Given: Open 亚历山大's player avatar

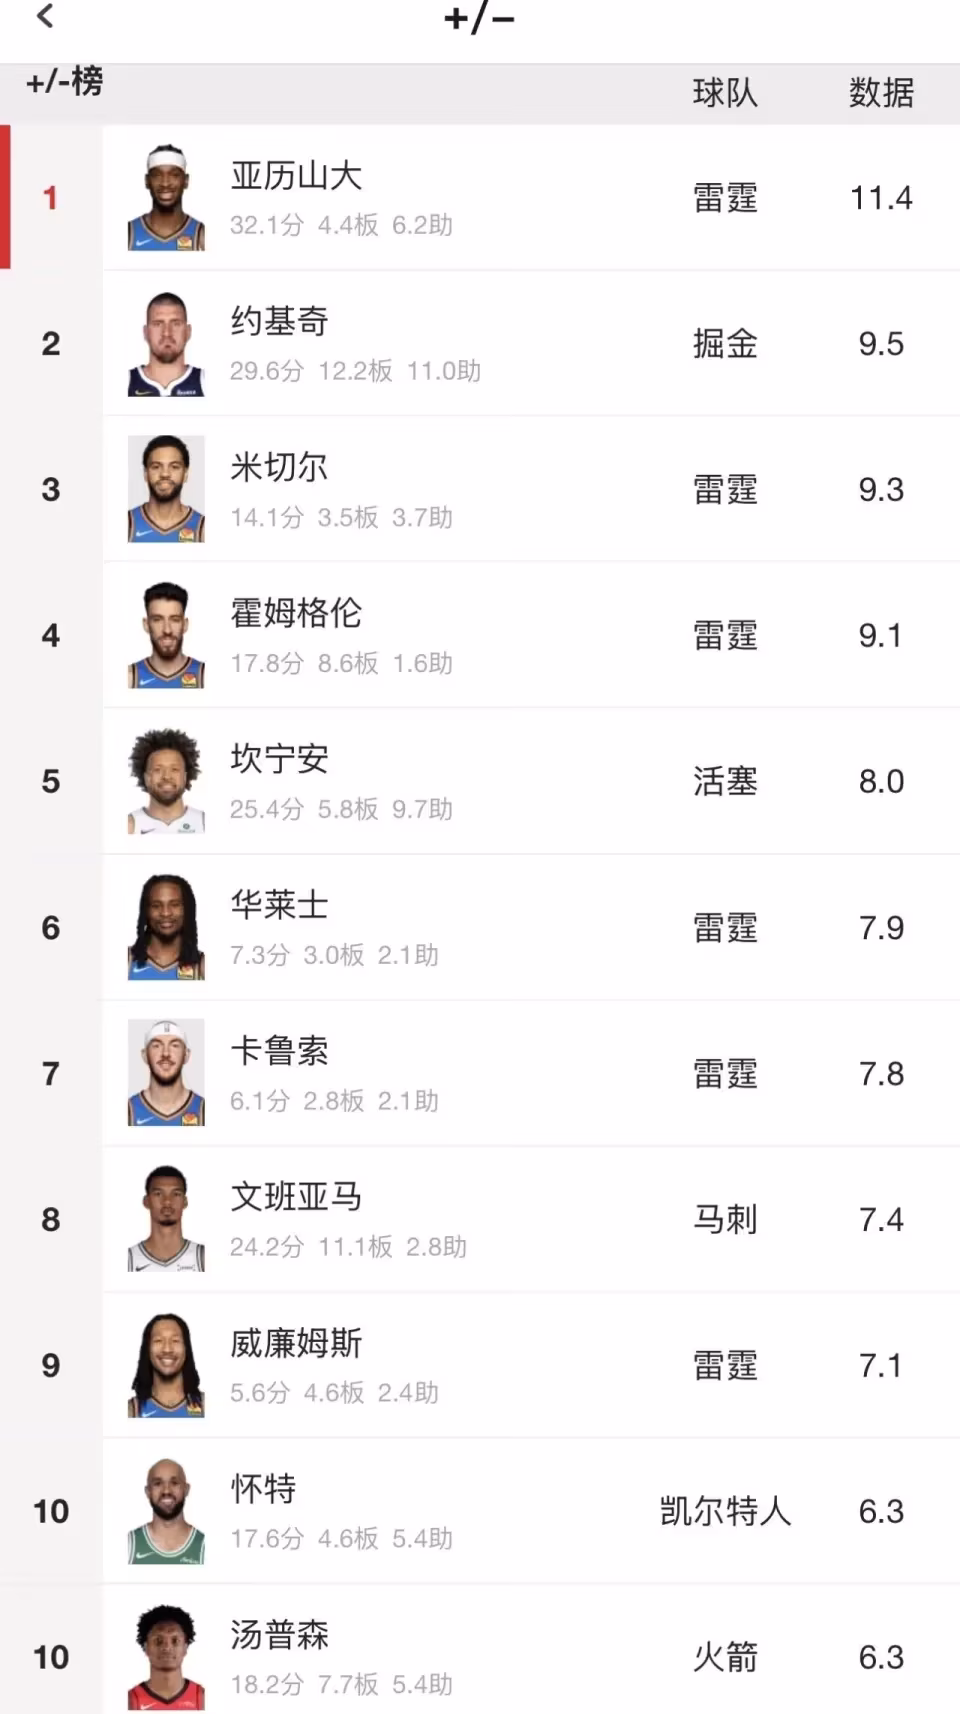Looking at the screenshot, I should click(x=166, y=197).
